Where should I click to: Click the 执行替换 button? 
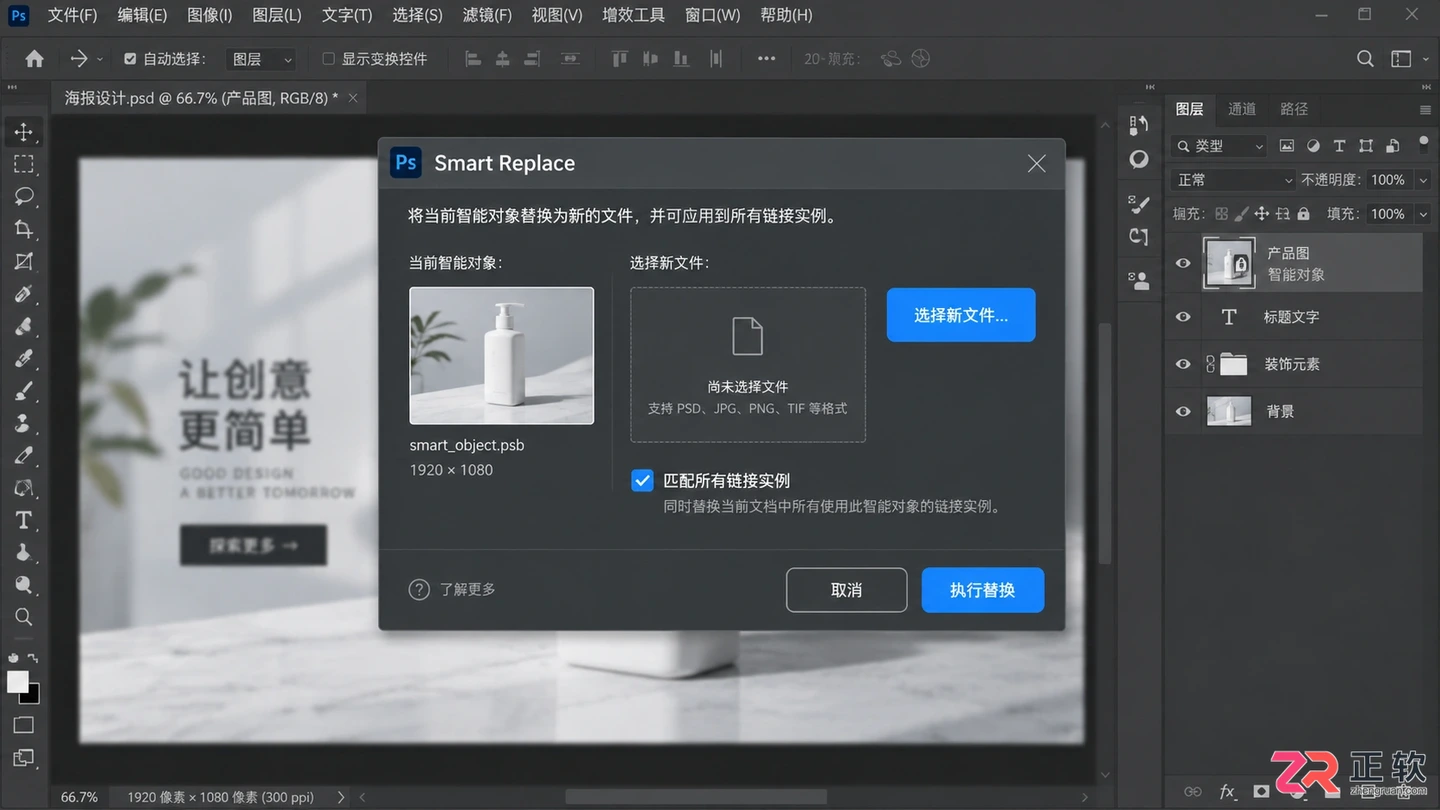(x=983, y=590)
